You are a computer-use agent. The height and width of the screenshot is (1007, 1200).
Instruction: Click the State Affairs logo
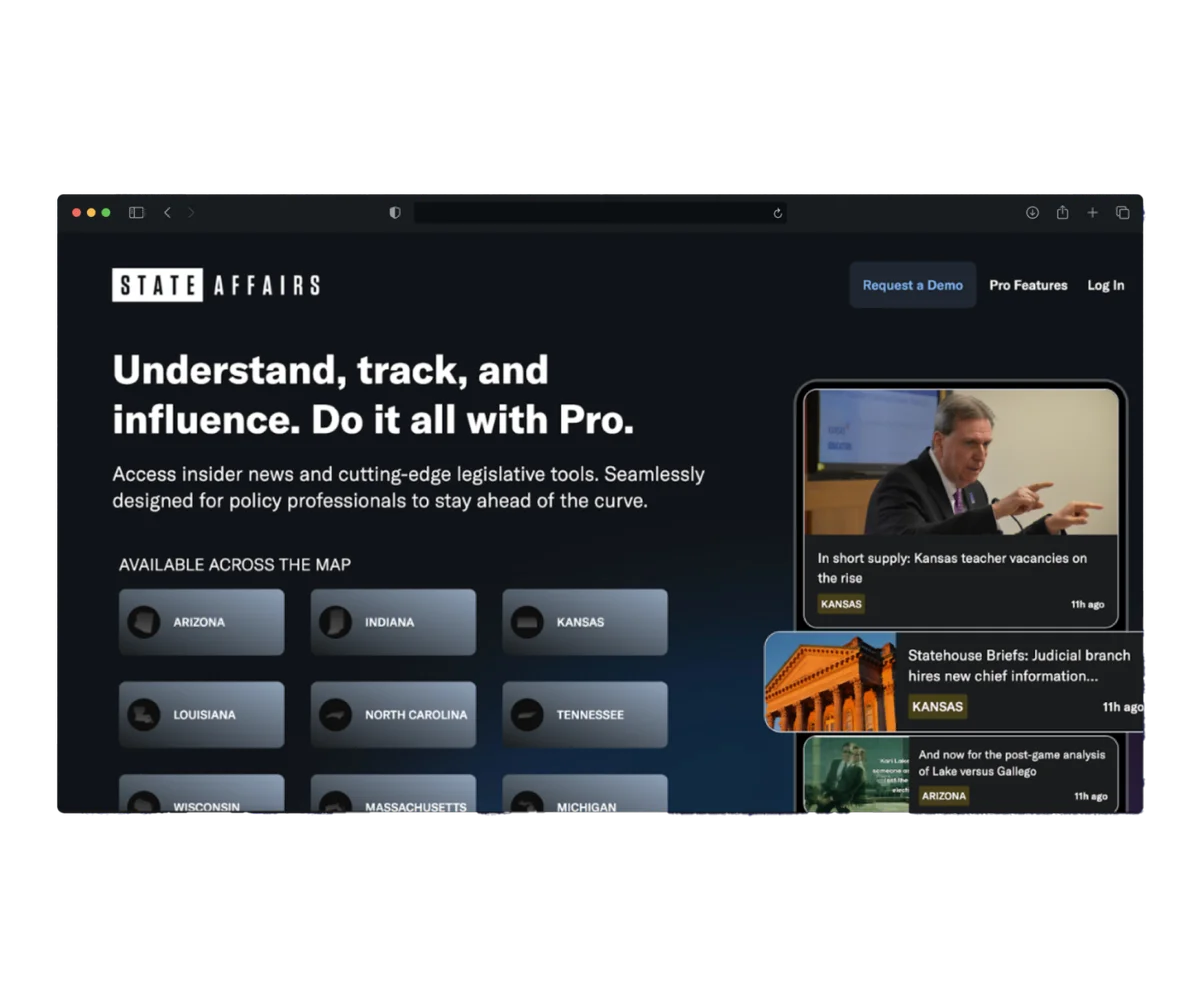(216, 285)
